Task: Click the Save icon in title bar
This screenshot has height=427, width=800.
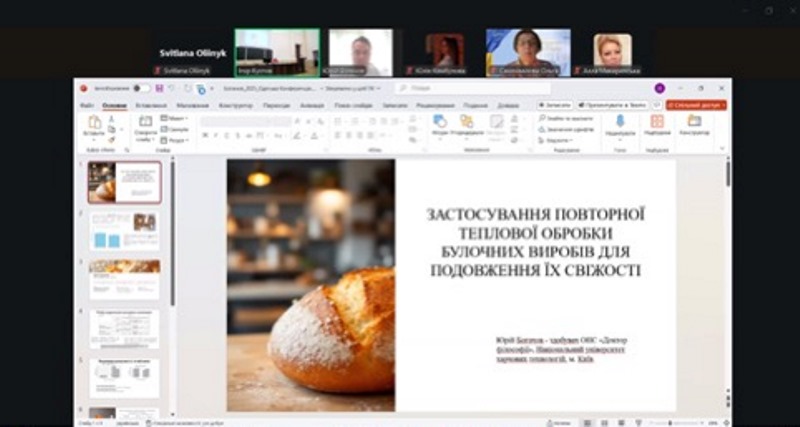Action: [159, 88]
